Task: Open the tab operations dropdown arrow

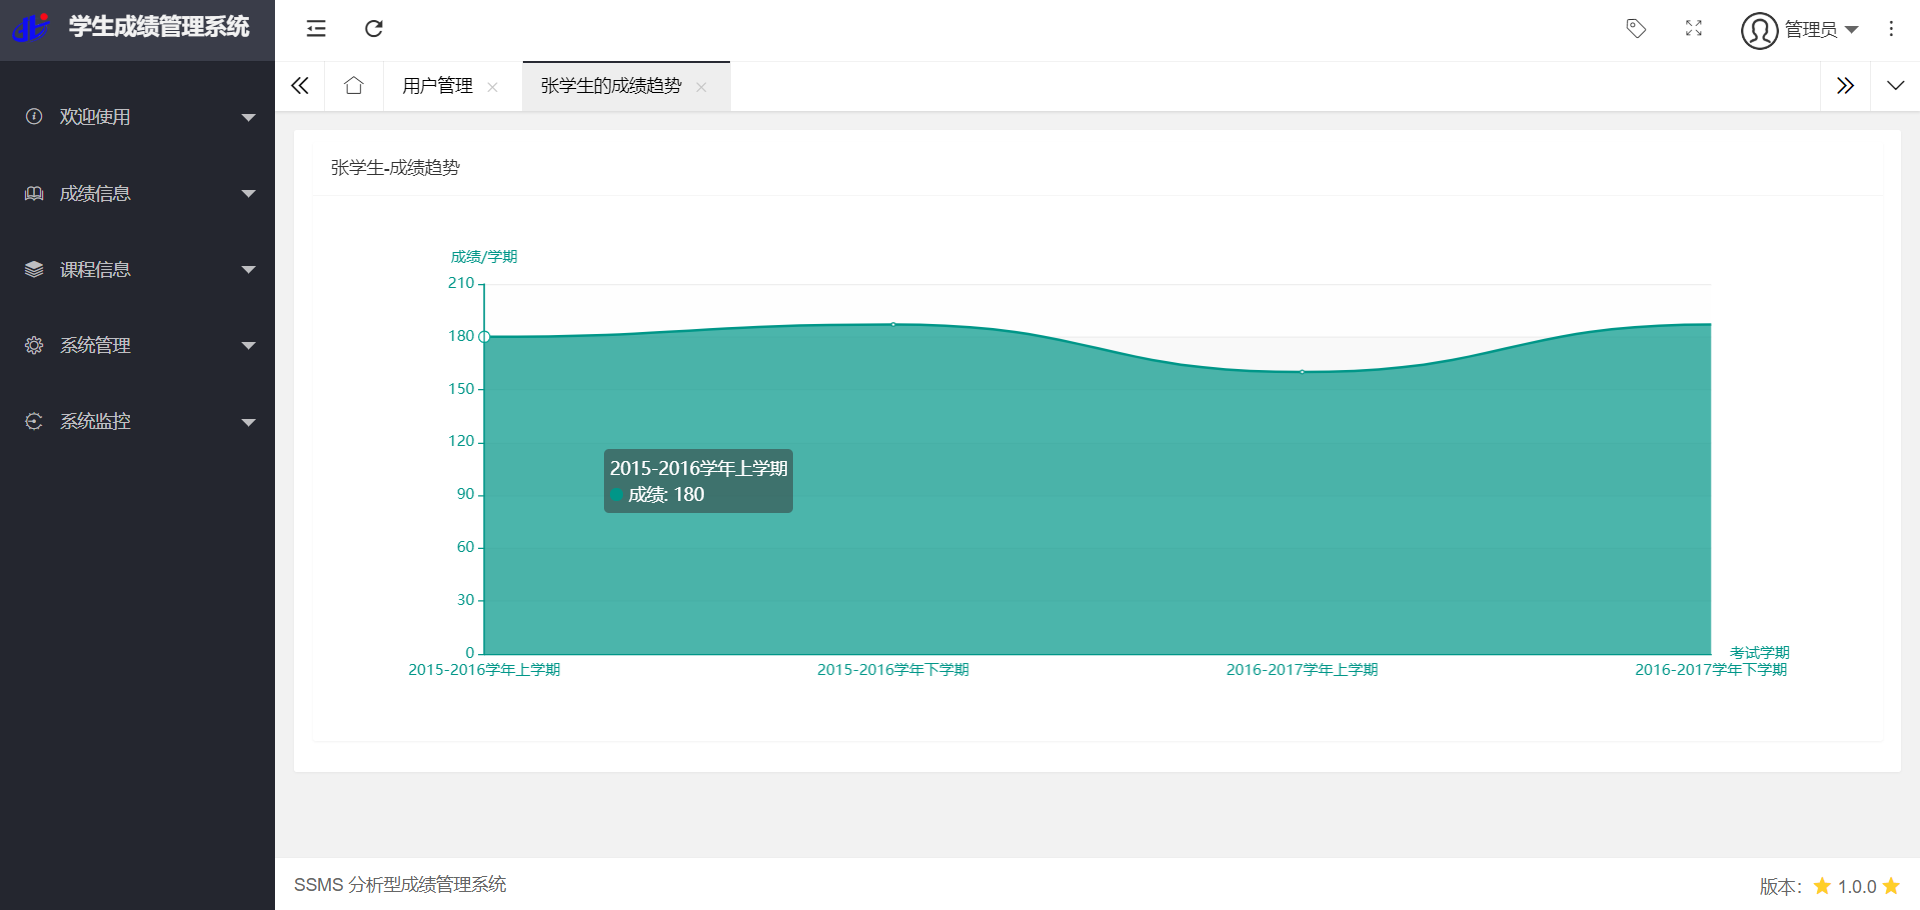Action: pyautogui.click(x=1895, y=86)
